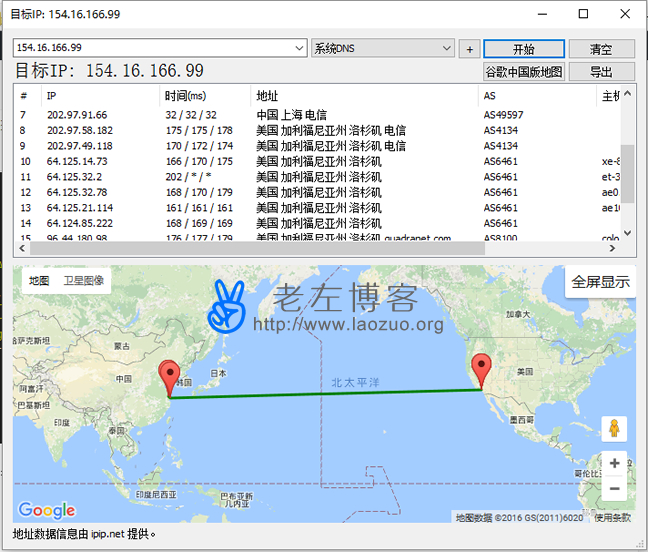The image size is (648, 552).
Task: Open the target IP address dropdown
Action: point(300,48)
